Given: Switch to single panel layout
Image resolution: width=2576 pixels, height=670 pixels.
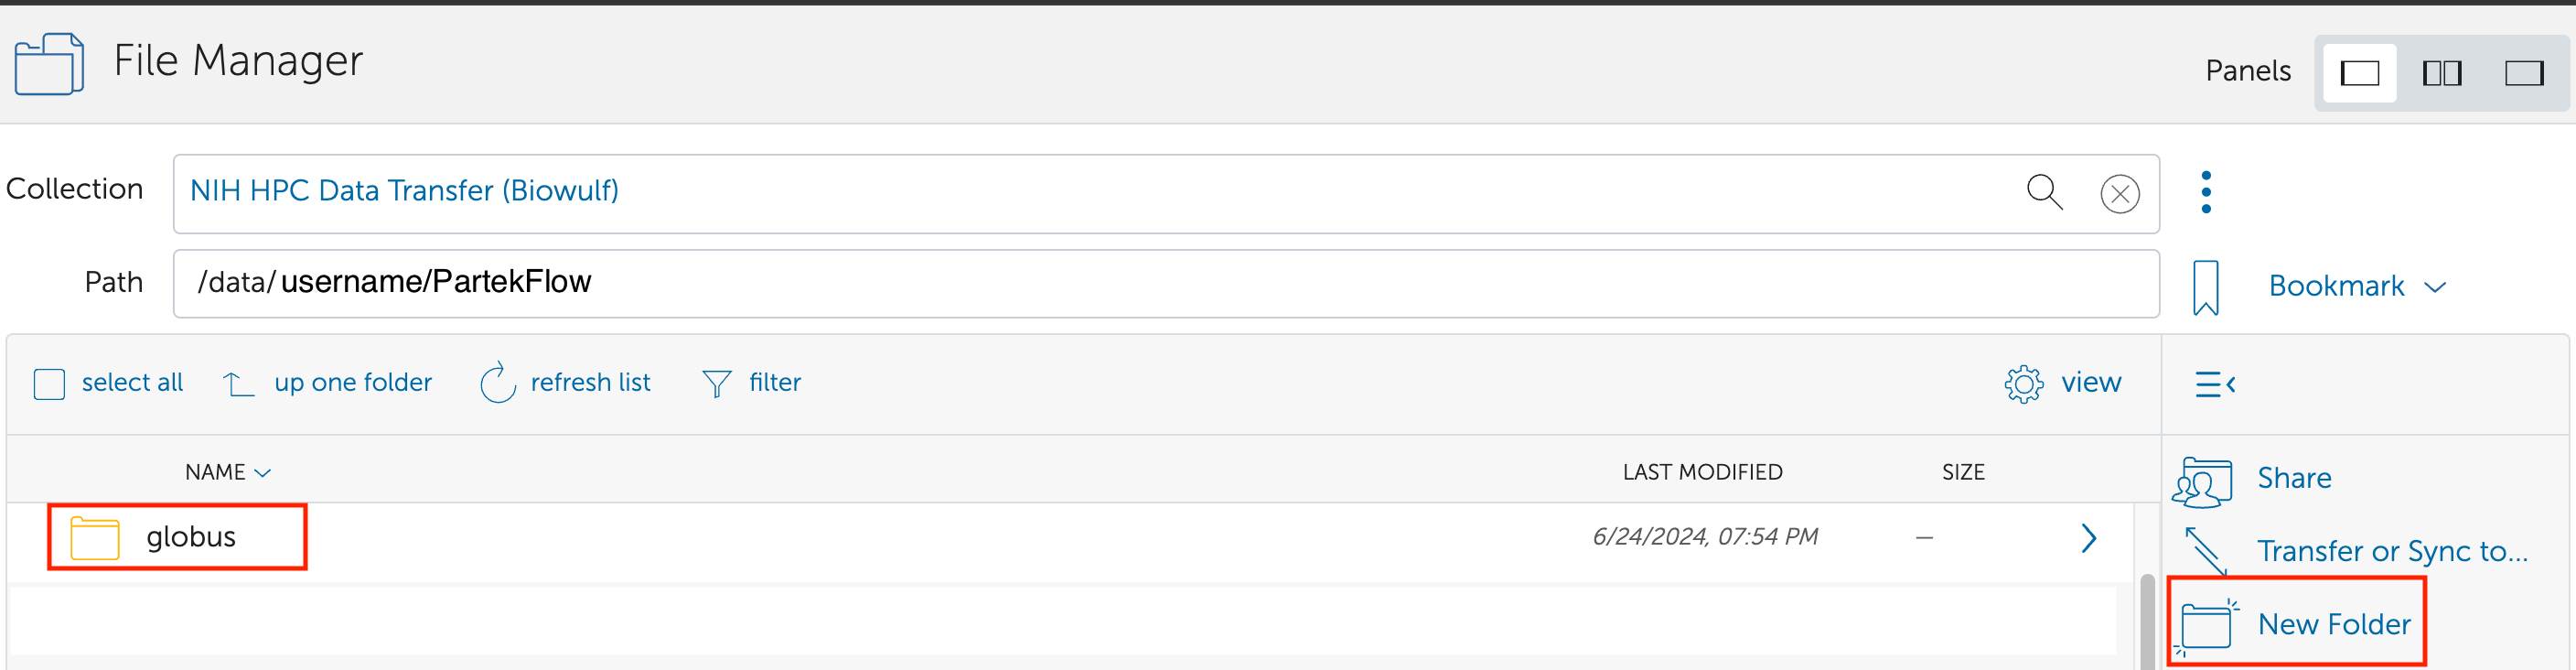Looking at the screenshot, I should (2359, 73).
